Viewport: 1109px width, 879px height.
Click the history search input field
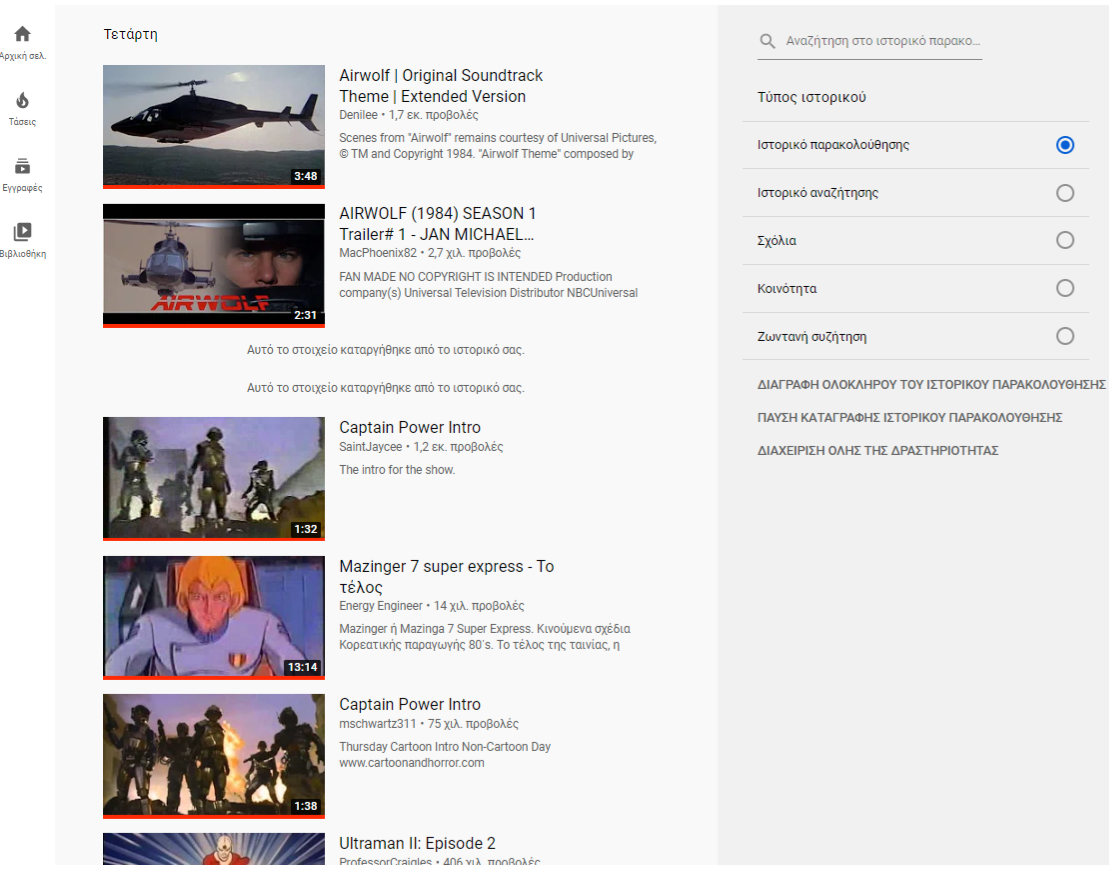coord(882,42)
